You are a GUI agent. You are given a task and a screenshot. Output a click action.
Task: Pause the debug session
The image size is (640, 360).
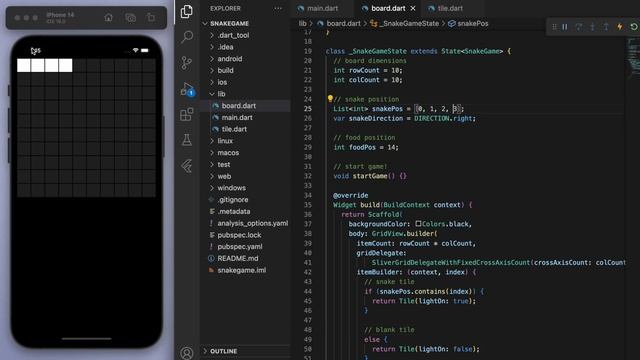(565, 27)
